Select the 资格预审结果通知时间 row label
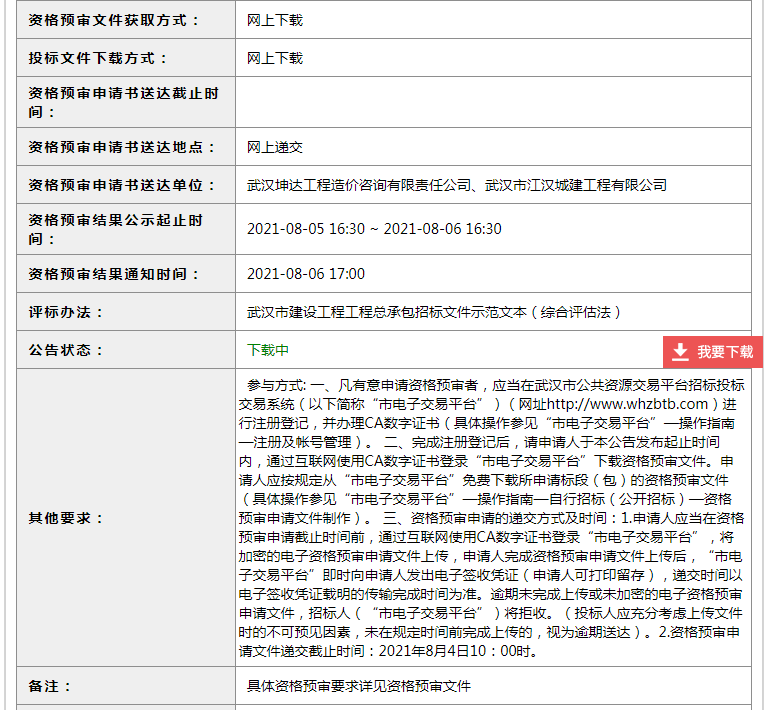Image resolution: width=770 pixels, height=710 pixels. (x=114, y=274)
